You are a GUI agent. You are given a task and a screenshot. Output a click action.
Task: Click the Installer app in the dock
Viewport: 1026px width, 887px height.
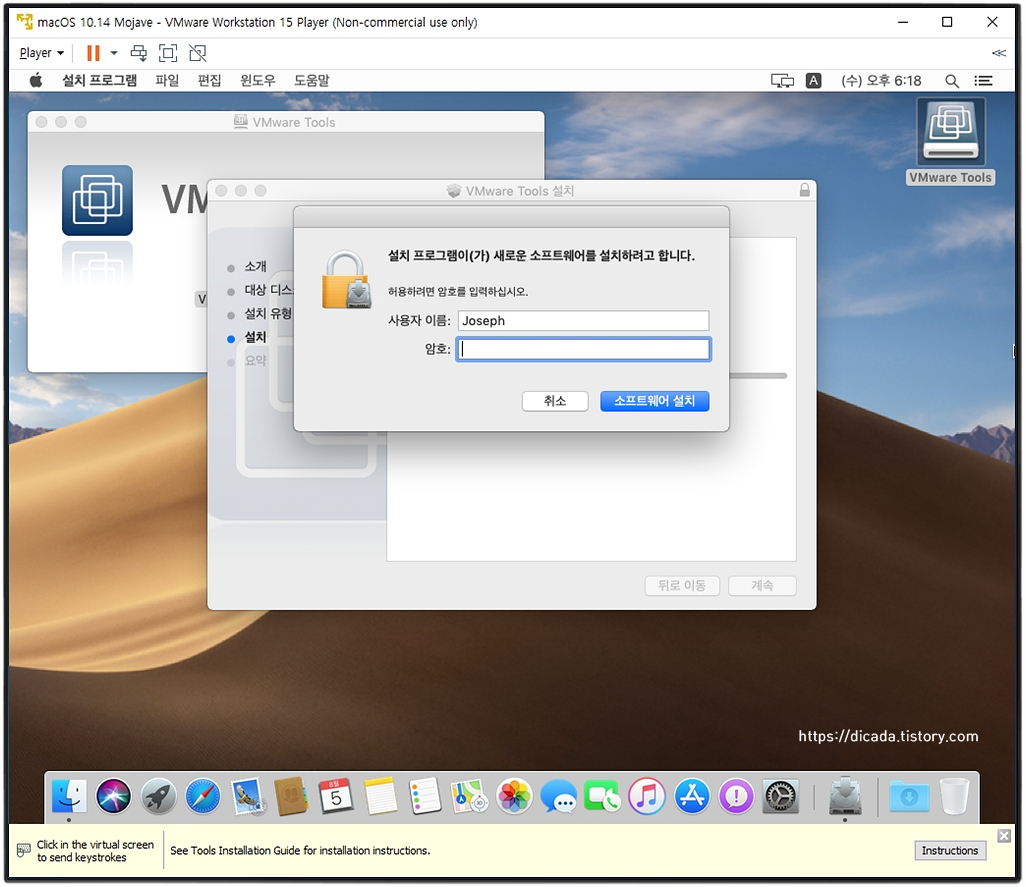tap(845, 796)
